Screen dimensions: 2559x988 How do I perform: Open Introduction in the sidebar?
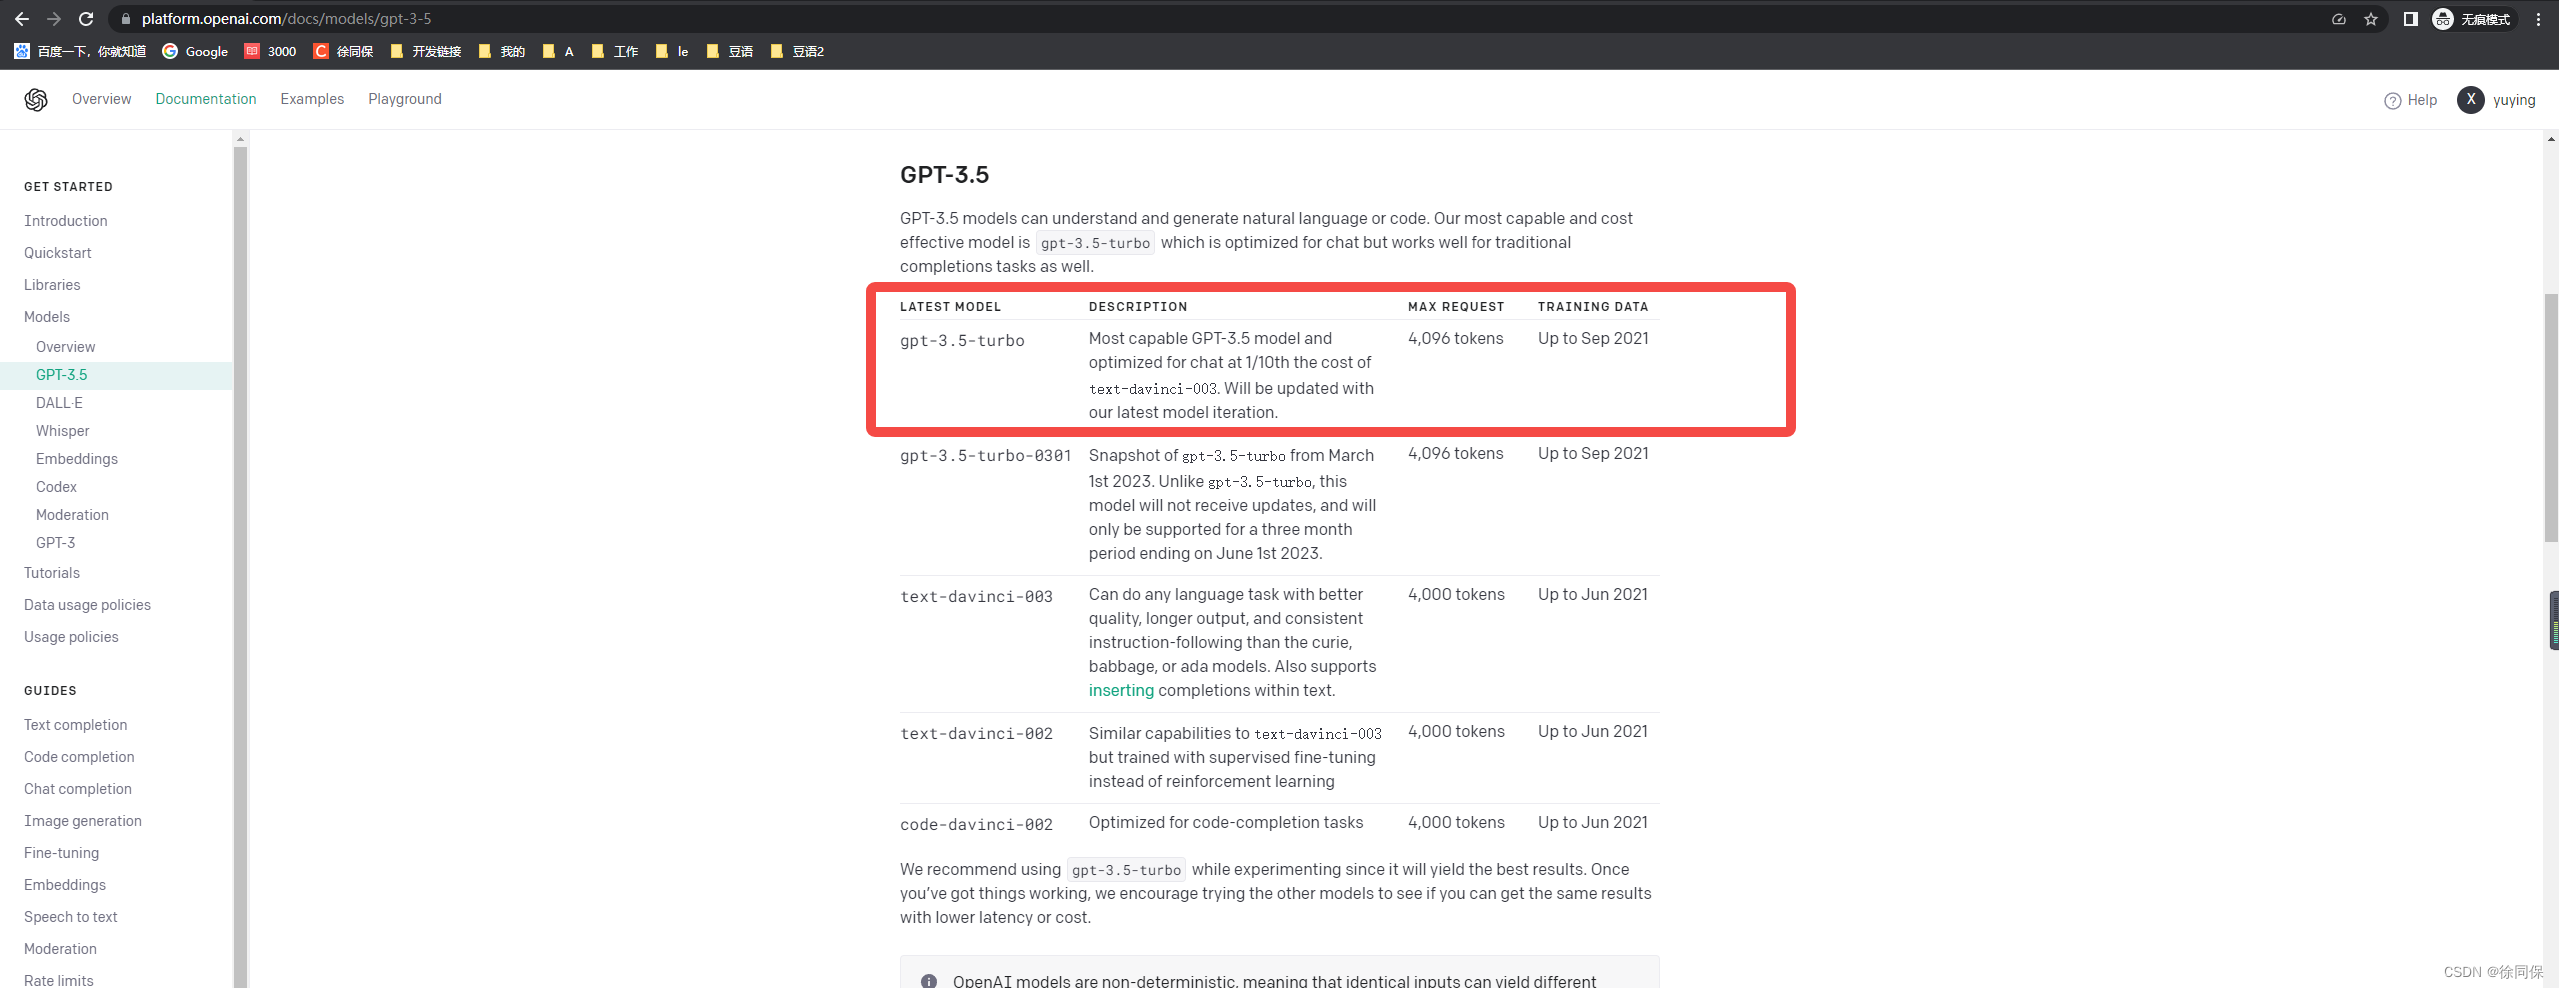66,221
